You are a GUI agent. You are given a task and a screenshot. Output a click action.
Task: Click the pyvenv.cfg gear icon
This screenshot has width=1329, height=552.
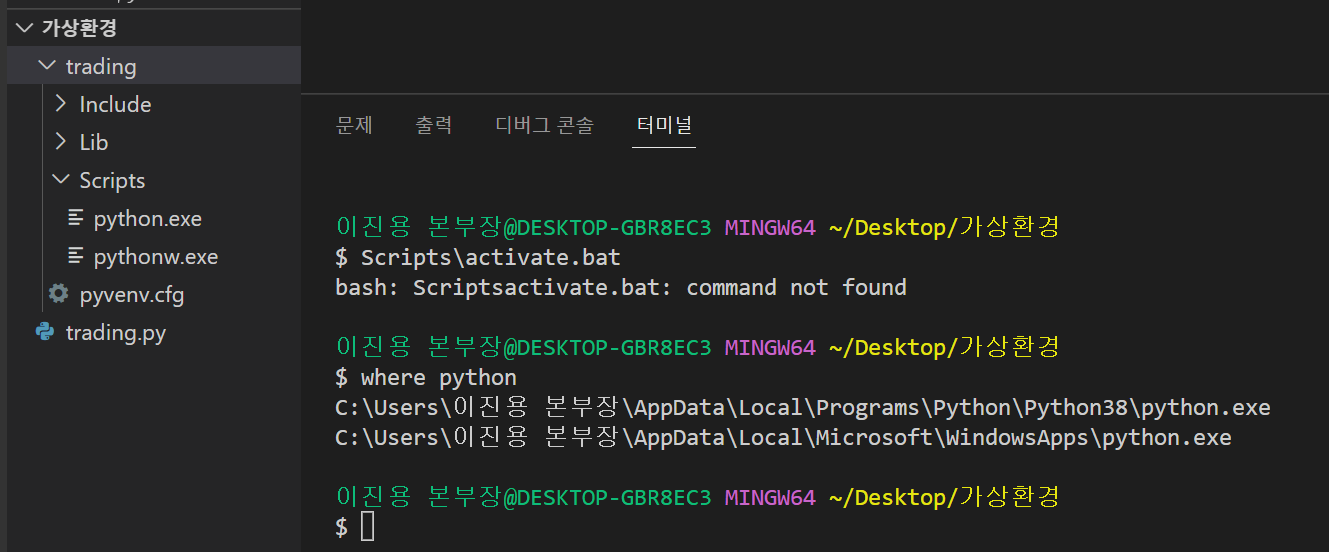[x=59, y=294]
